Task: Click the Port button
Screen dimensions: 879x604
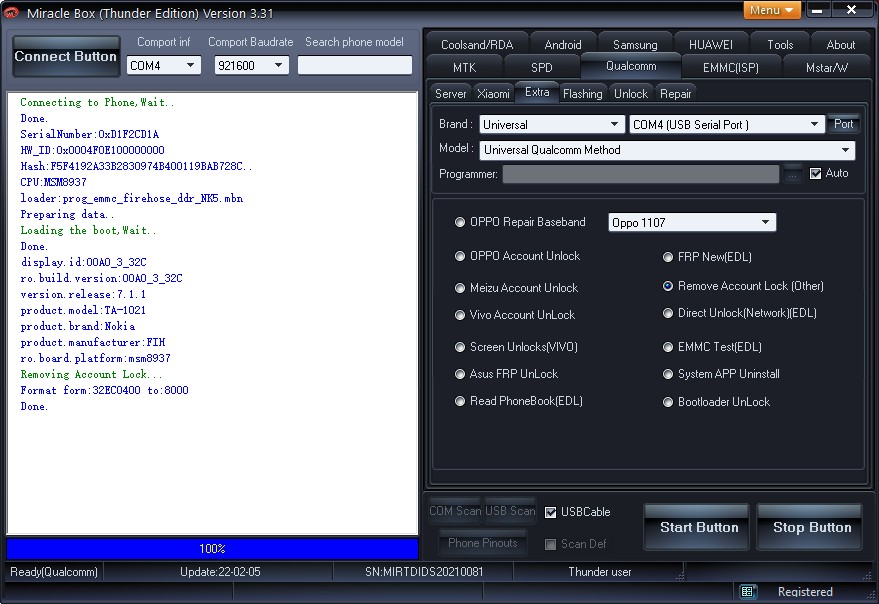Action: [844, 124]
